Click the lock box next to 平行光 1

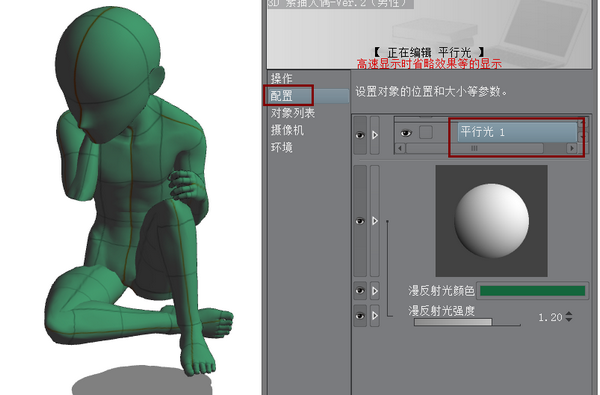[x=426, y=132]
